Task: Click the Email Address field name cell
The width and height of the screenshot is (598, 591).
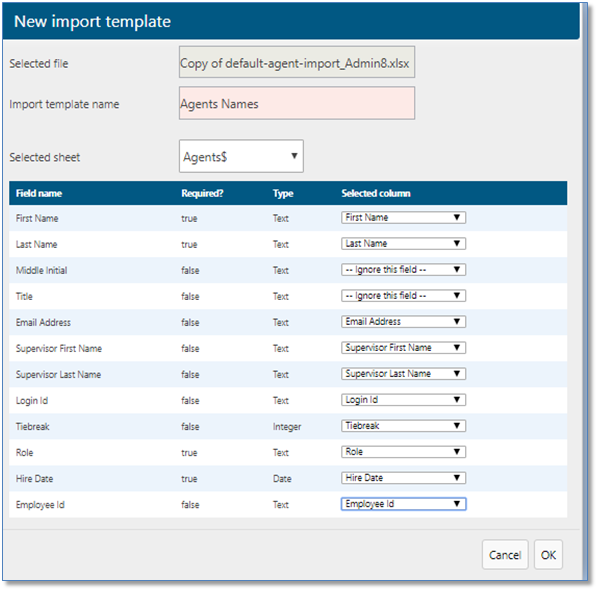Action: tap(43, 323)
